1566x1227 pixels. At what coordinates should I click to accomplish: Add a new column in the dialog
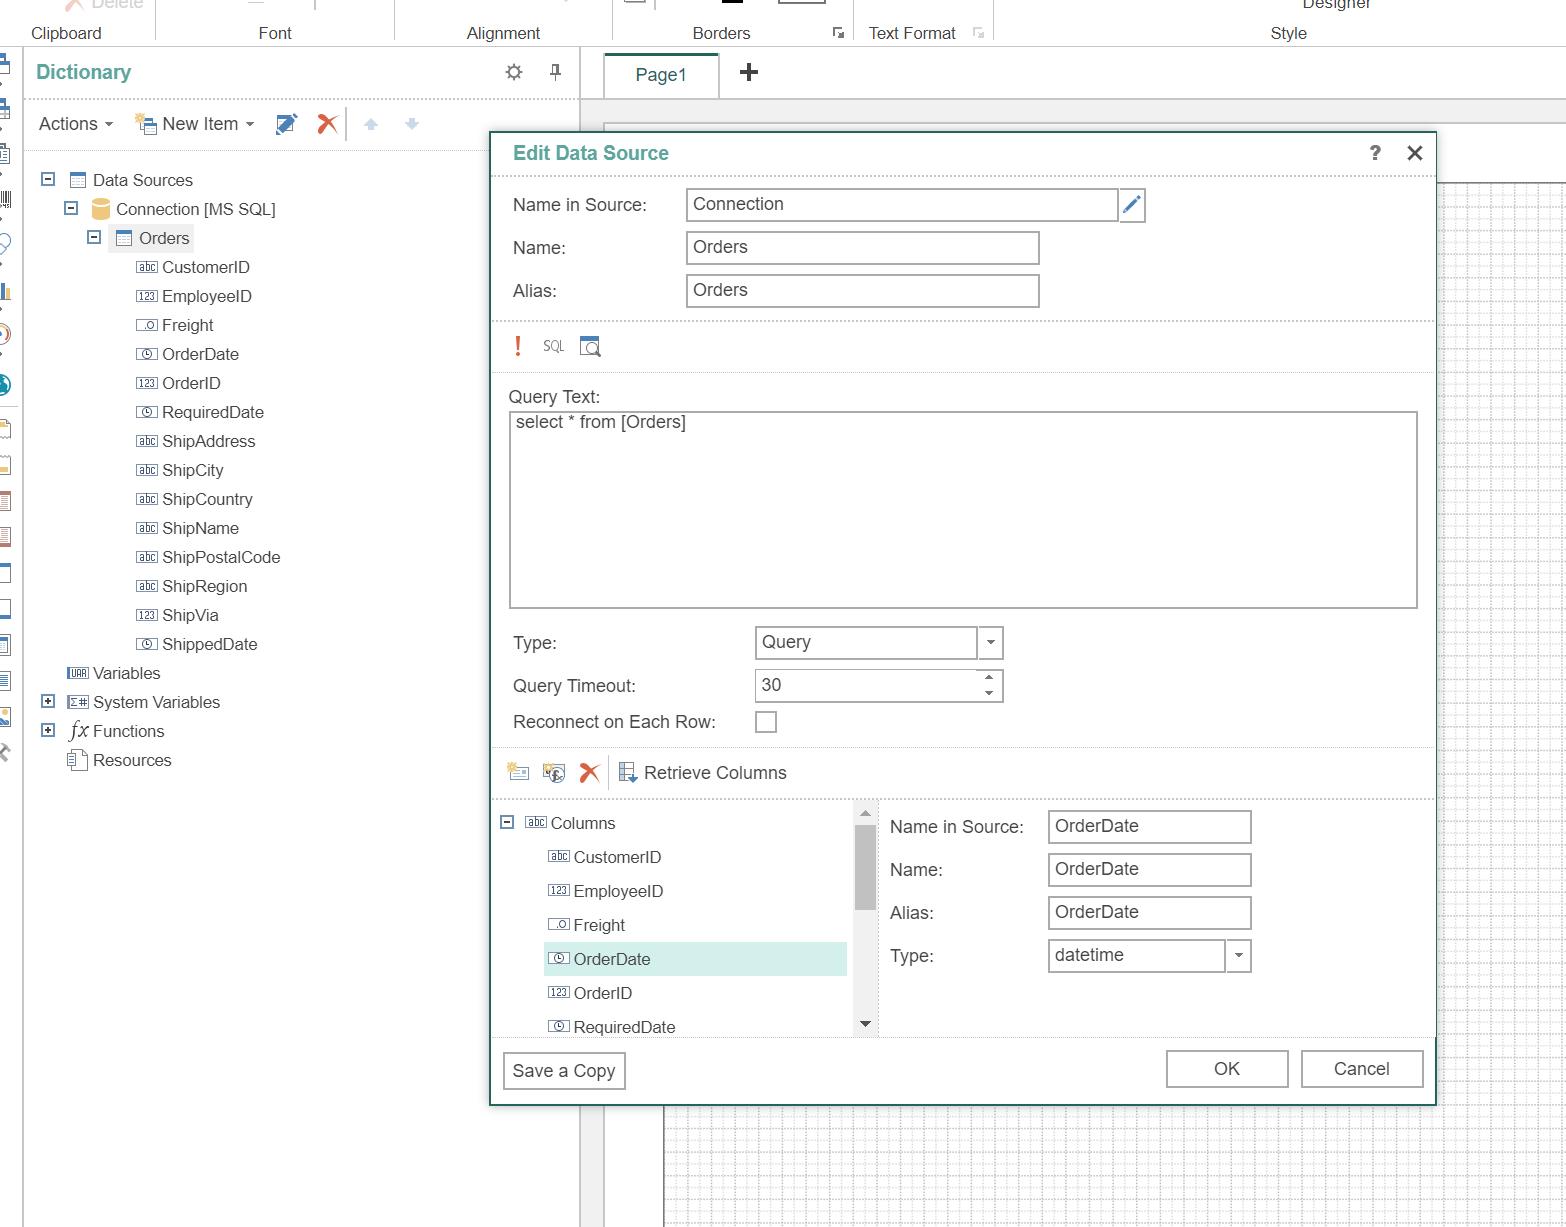coord(518,772)
